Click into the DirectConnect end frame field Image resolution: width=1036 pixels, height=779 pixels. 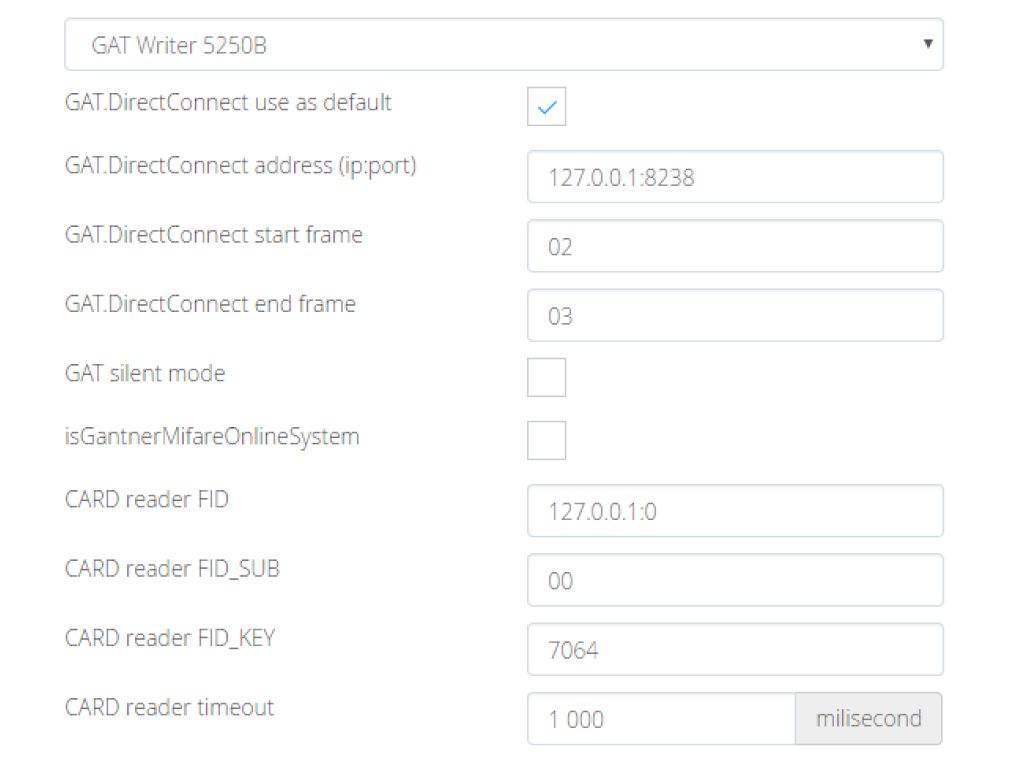(x=735, y=316)
